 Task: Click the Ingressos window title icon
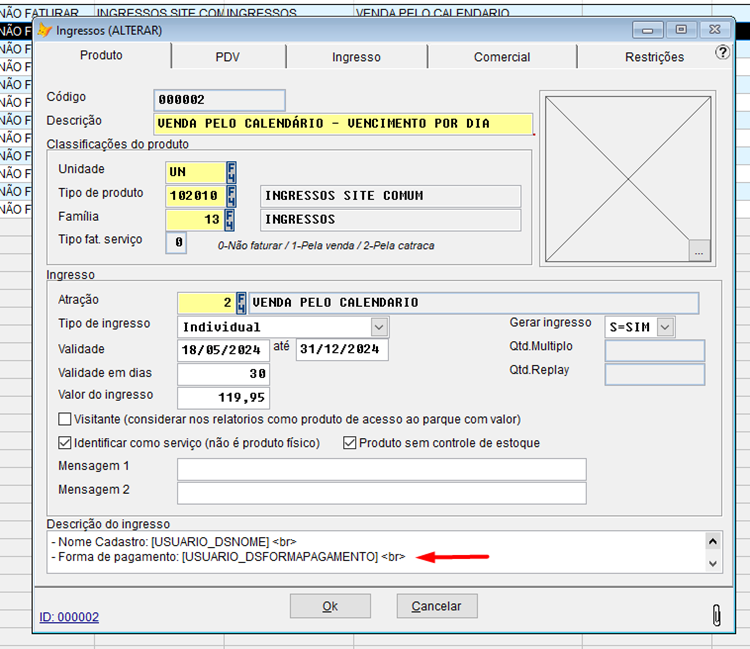tap(45, 30)
